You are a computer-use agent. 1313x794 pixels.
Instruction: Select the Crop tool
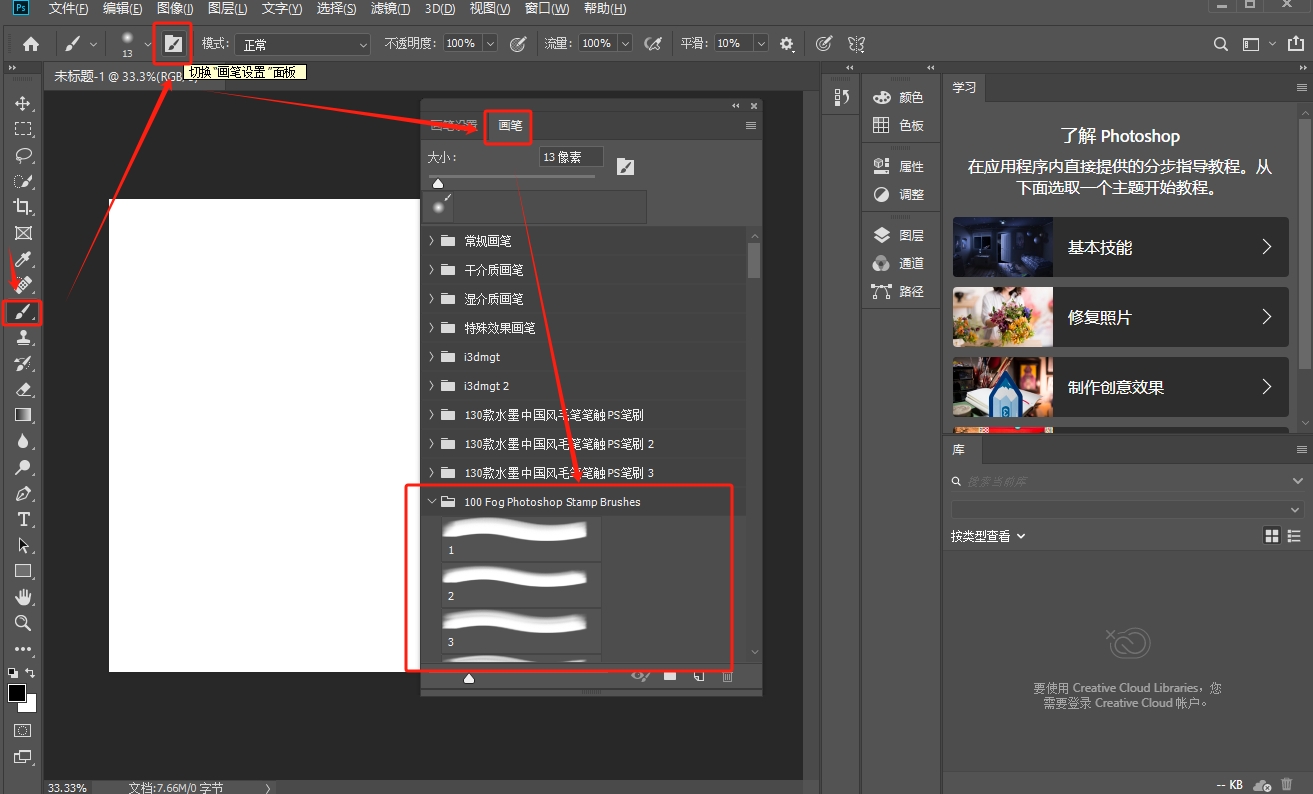coord(23,207)
